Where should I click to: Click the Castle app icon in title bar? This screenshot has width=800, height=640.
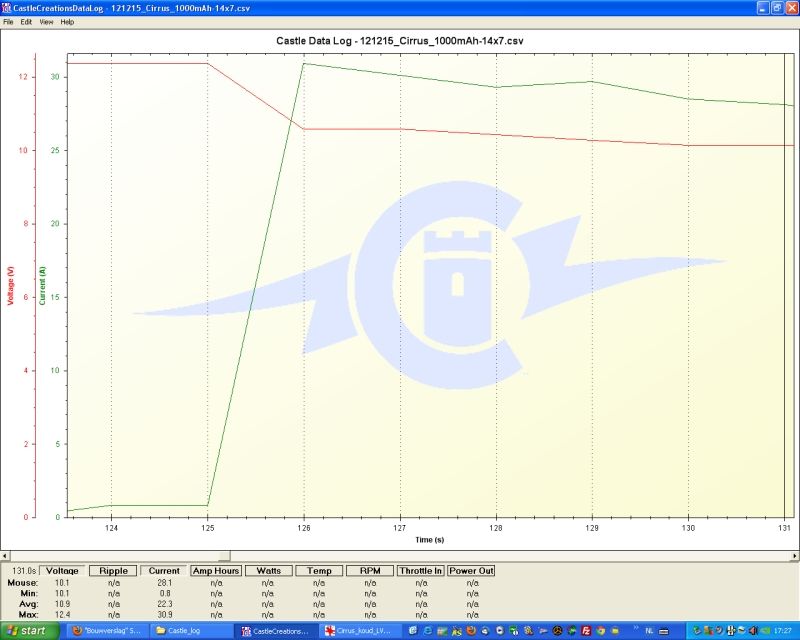7,8
